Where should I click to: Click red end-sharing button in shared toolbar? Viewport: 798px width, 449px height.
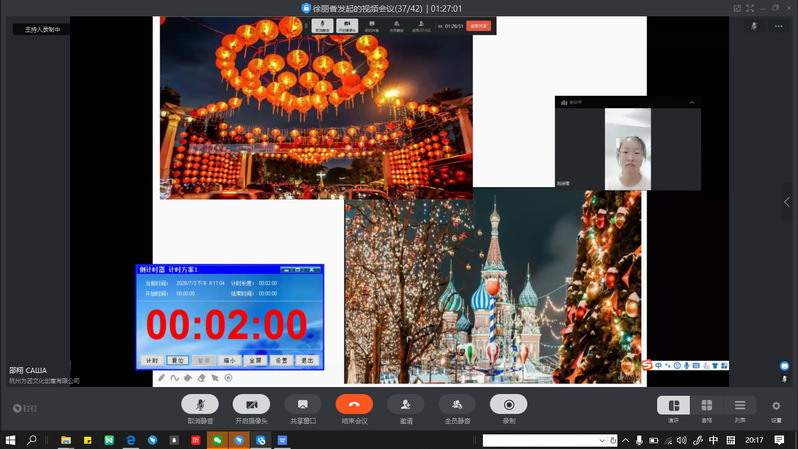pyautogui.click(x=478, y=26)
